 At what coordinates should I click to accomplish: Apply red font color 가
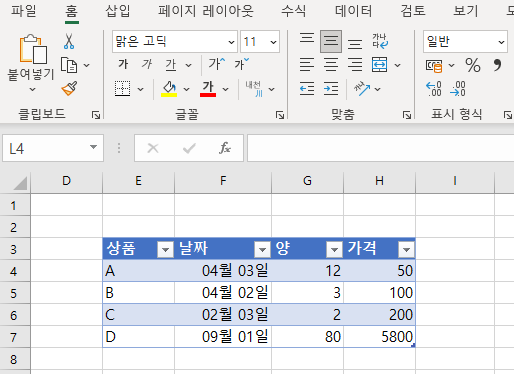tap(208, 89)
